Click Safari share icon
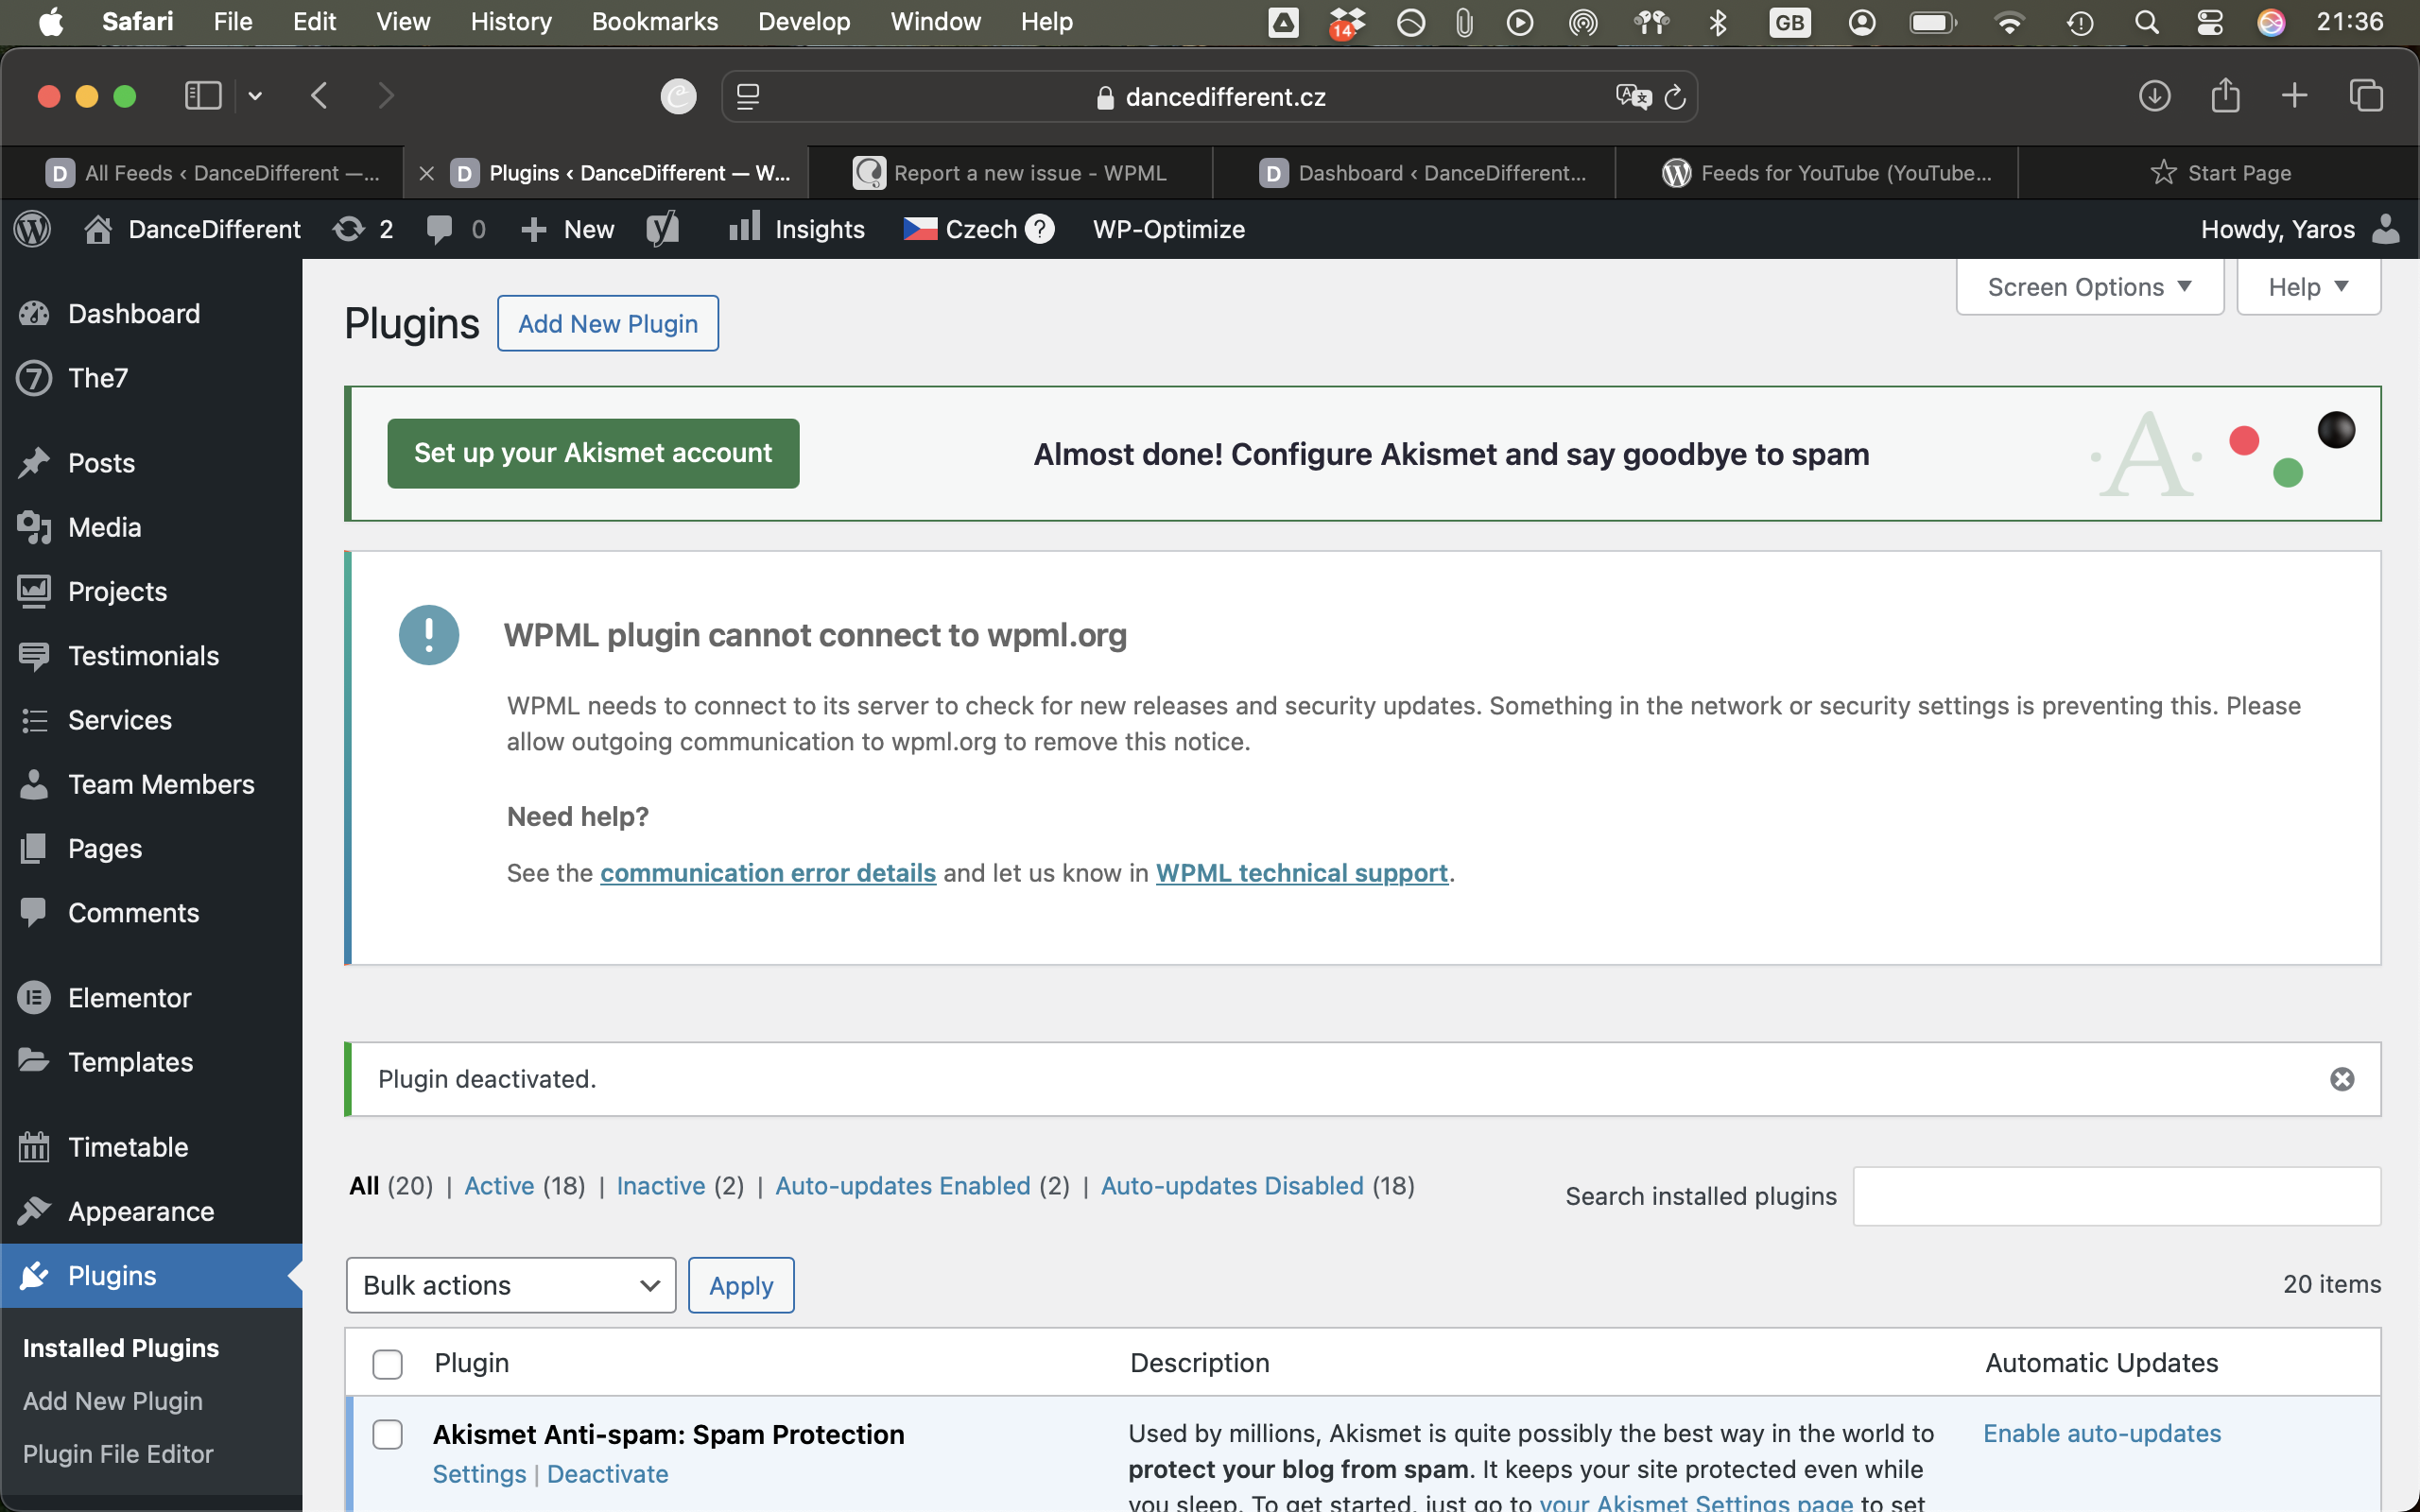Viewport: 2420px width, 1512px height. (2225, 96)
